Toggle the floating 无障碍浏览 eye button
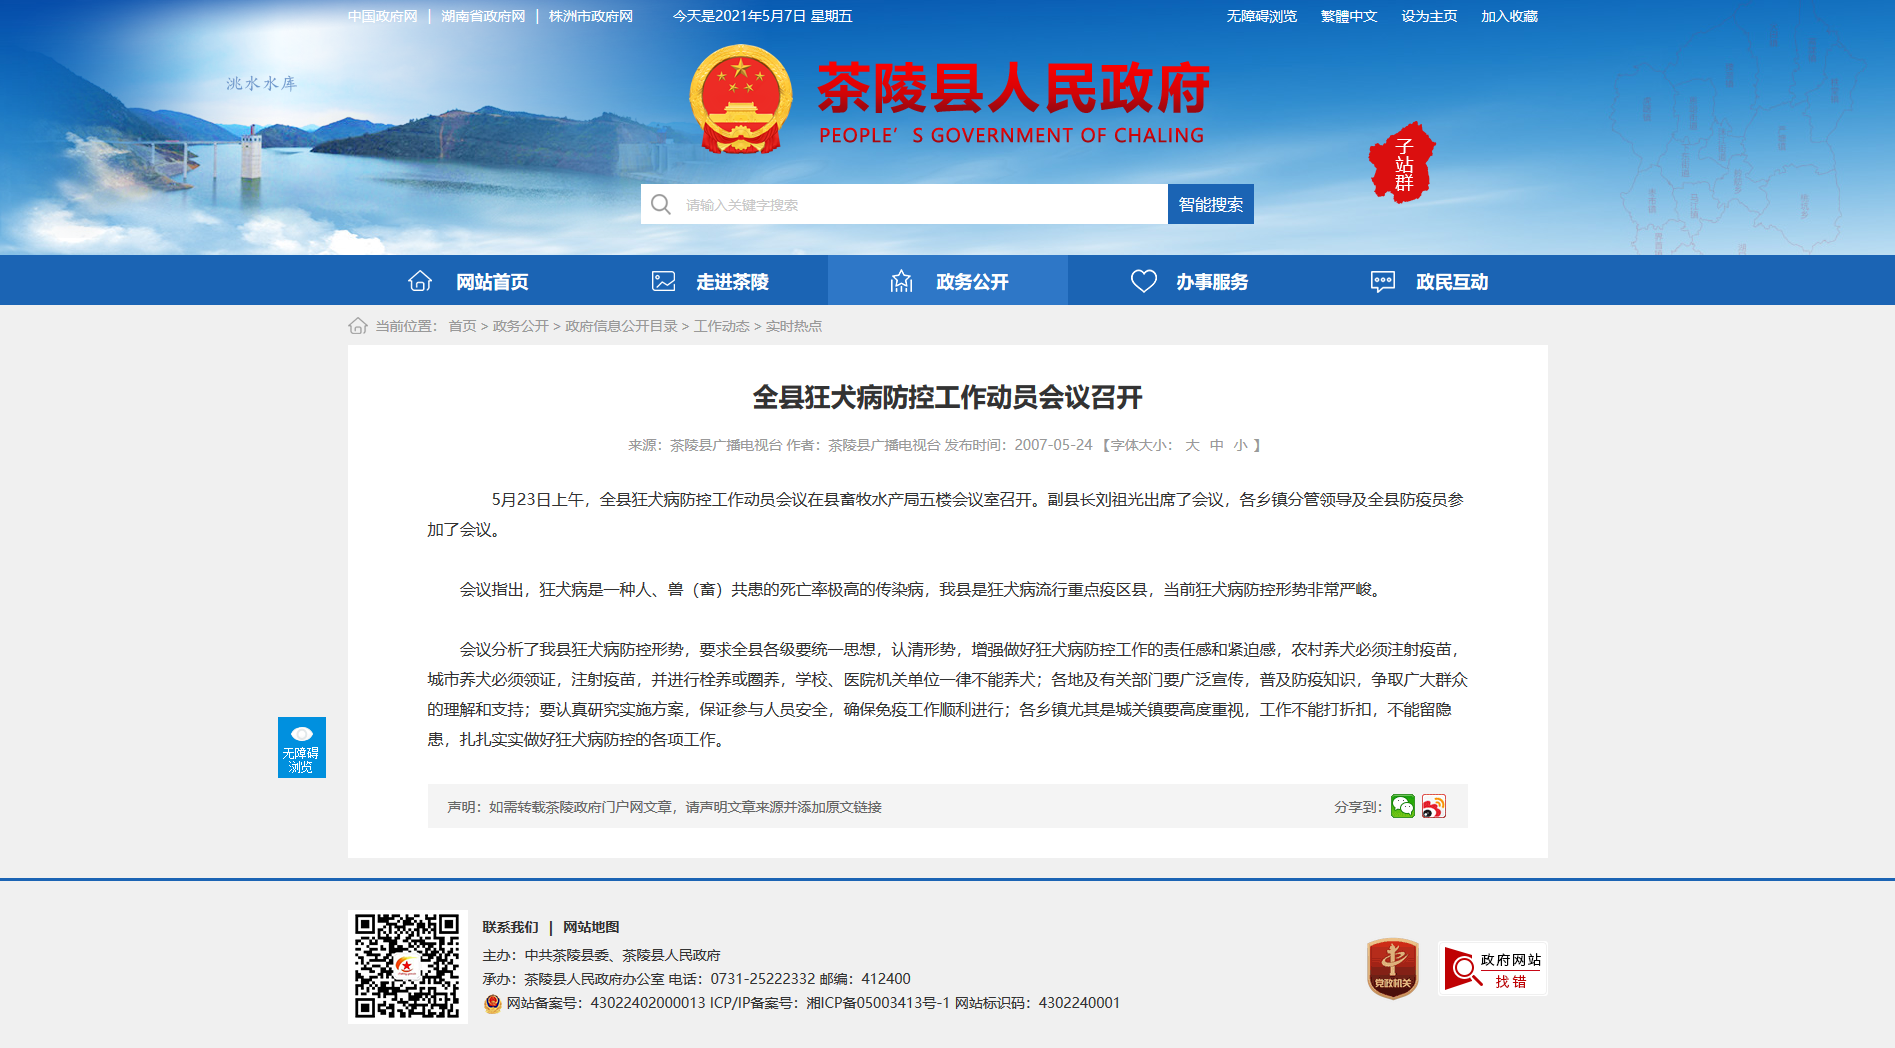1895x1048 pixels. [x=301, y=747]
